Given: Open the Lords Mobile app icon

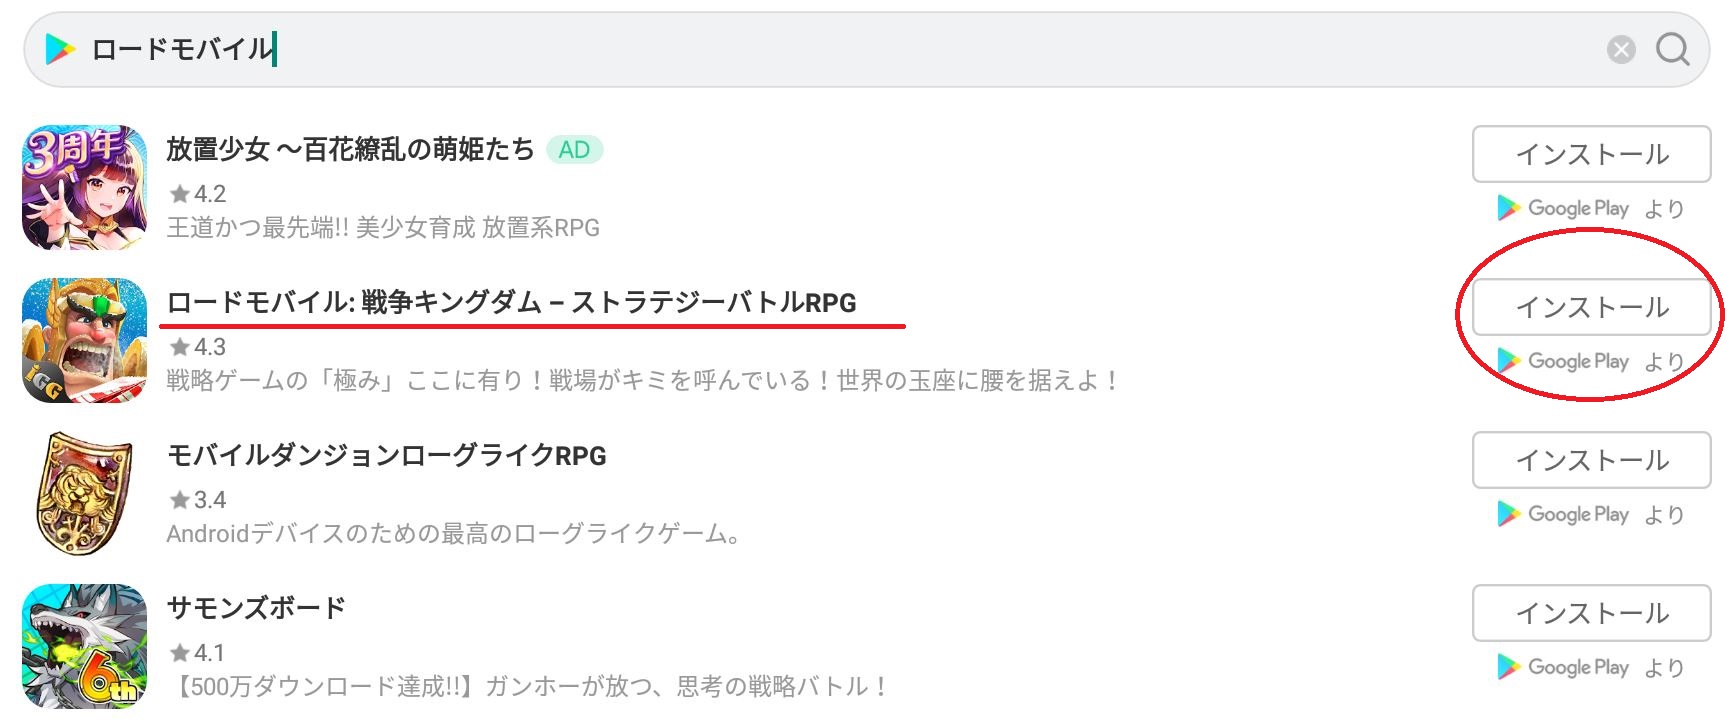Looking at the screenshot, I should (85, 340).
